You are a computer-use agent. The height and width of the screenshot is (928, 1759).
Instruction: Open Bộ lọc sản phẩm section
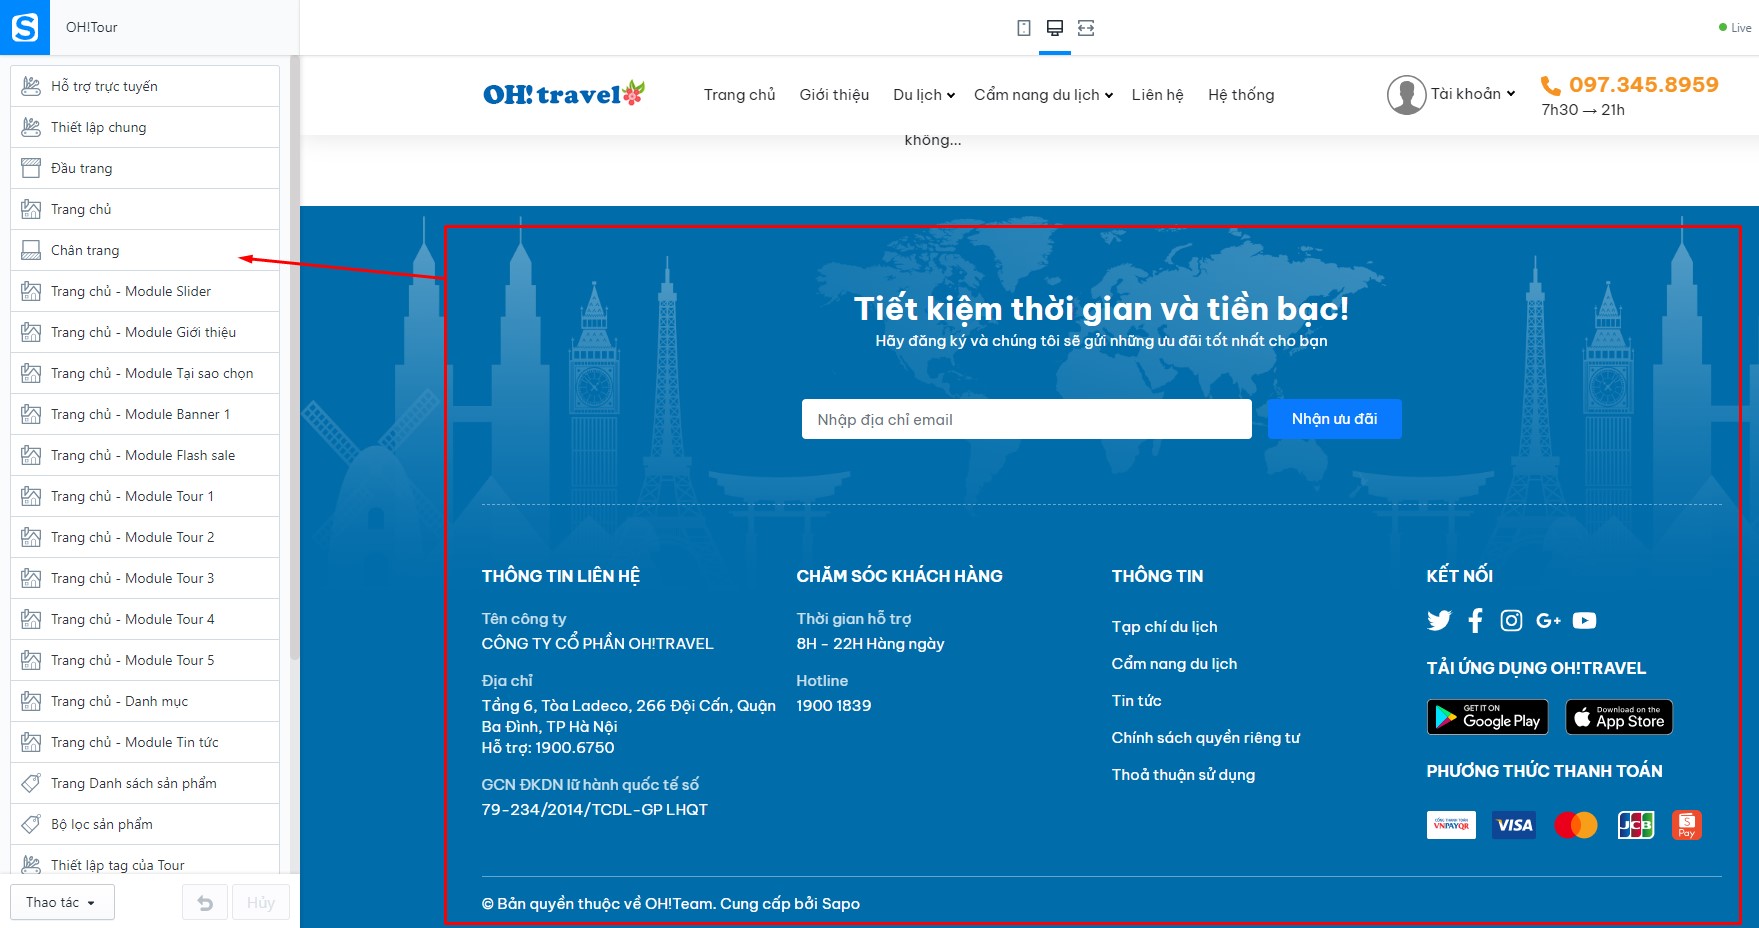pos(145,824)
